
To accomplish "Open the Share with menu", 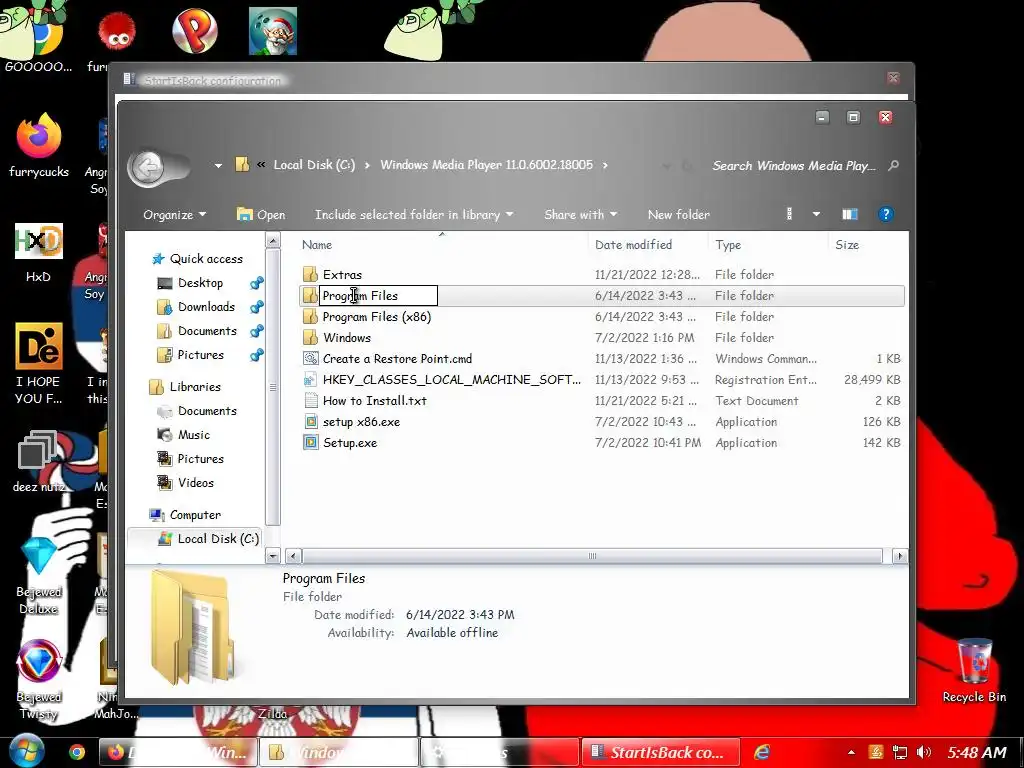I will pyautogui.click(x=581, y=215).
